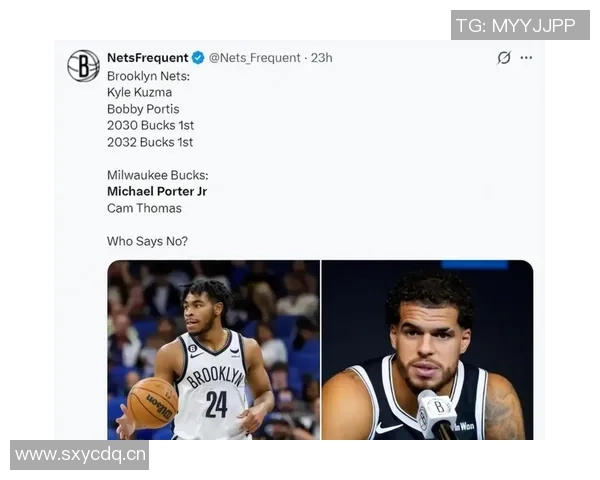Click the Milwaukee Bucks: heading text
Viewport: 600px width, 480px height.
click(158, 175)
